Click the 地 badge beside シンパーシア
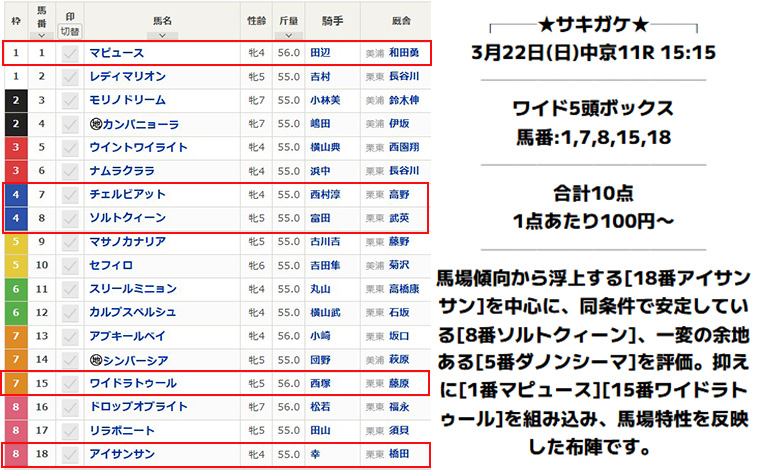 pyautogui.click(x=96, y=360)
